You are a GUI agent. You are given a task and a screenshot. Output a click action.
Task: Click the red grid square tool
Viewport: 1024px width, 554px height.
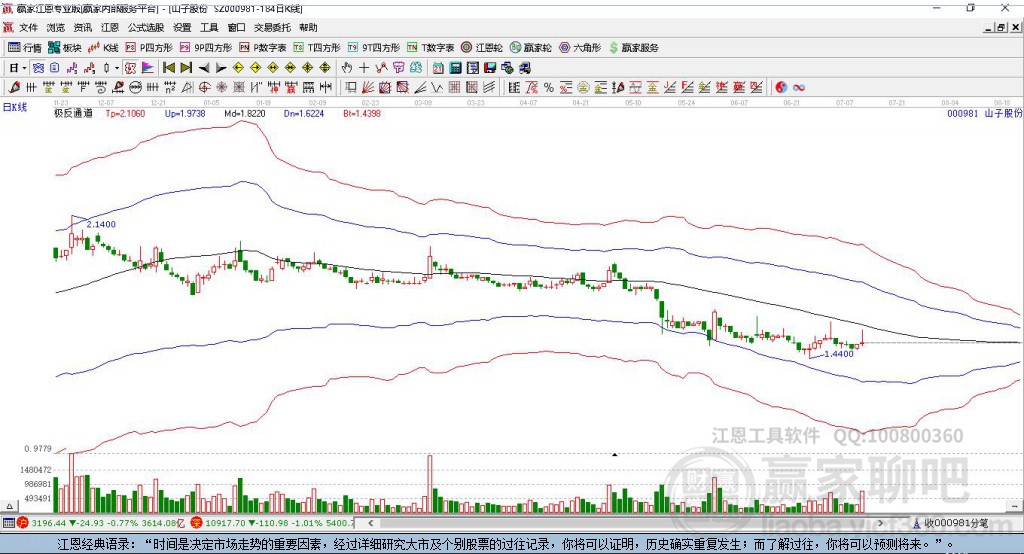(455, 88)
